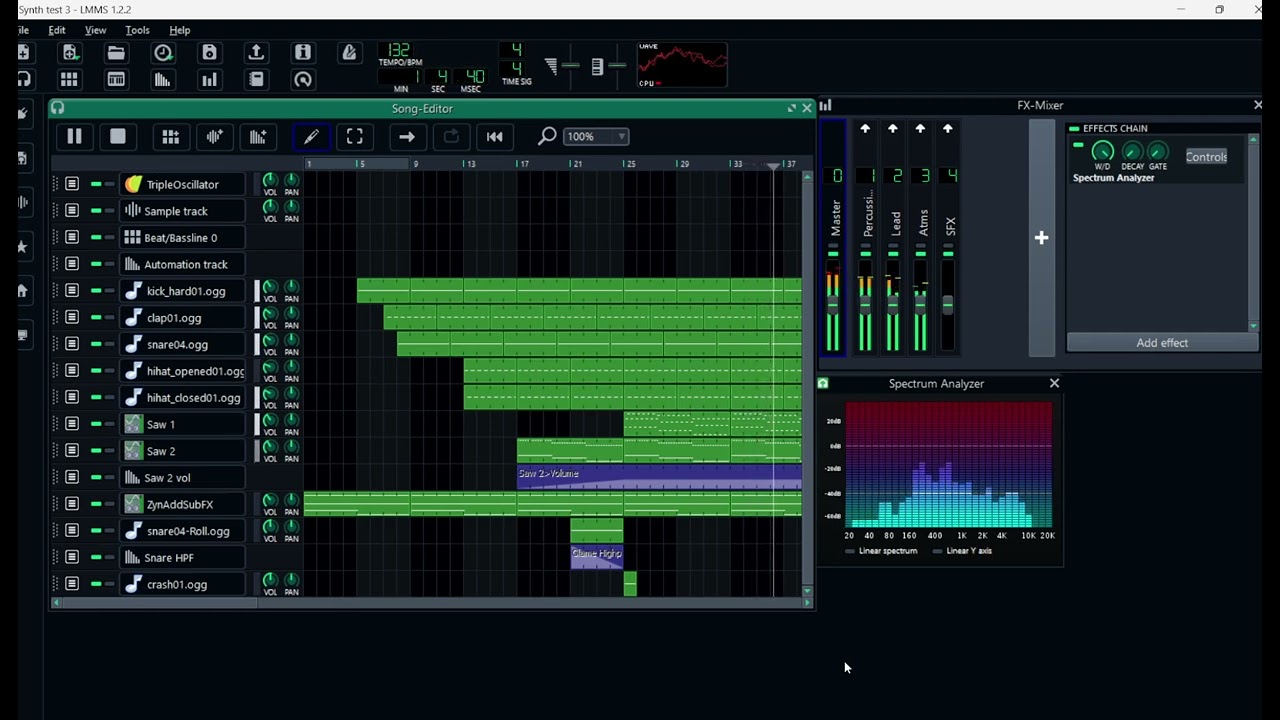Toggle the FX-Mixer window icon in the main toolbar

(x=209, y=80)
